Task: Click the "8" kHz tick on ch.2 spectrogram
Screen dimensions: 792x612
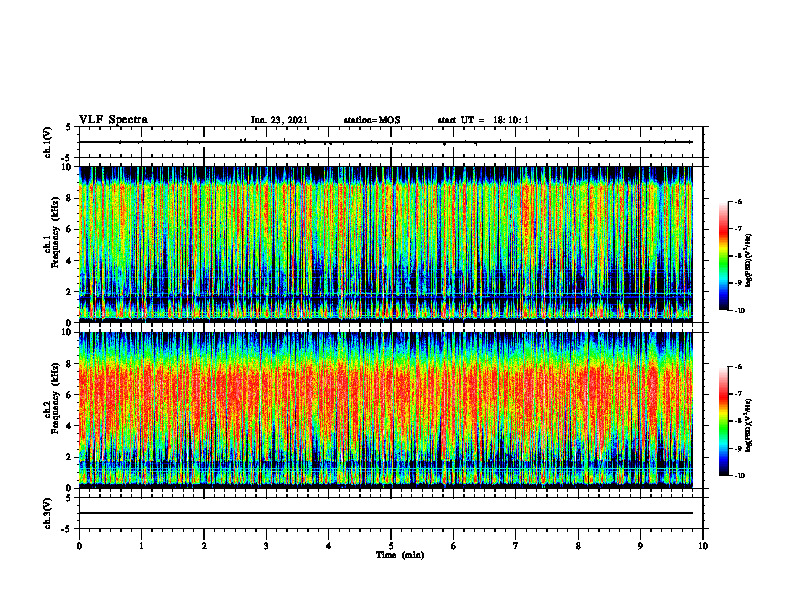Action: [70, 364]
